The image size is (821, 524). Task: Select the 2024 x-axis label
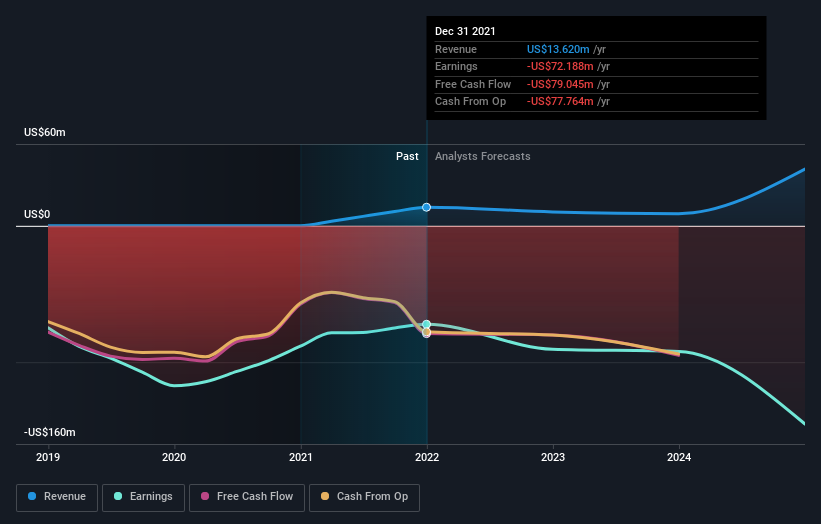[x=679, y=457]
